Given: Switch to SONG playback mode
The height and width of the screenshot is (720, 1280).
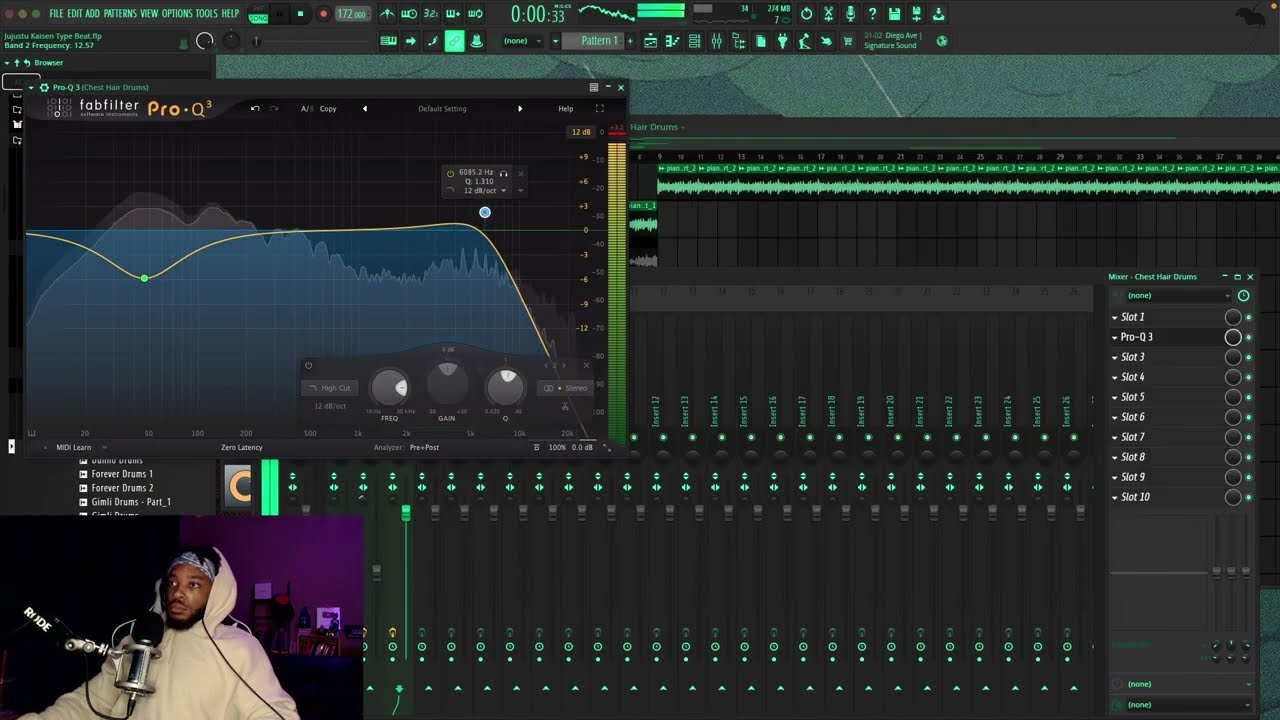Looking at the screenshot, I should (258, 18).
